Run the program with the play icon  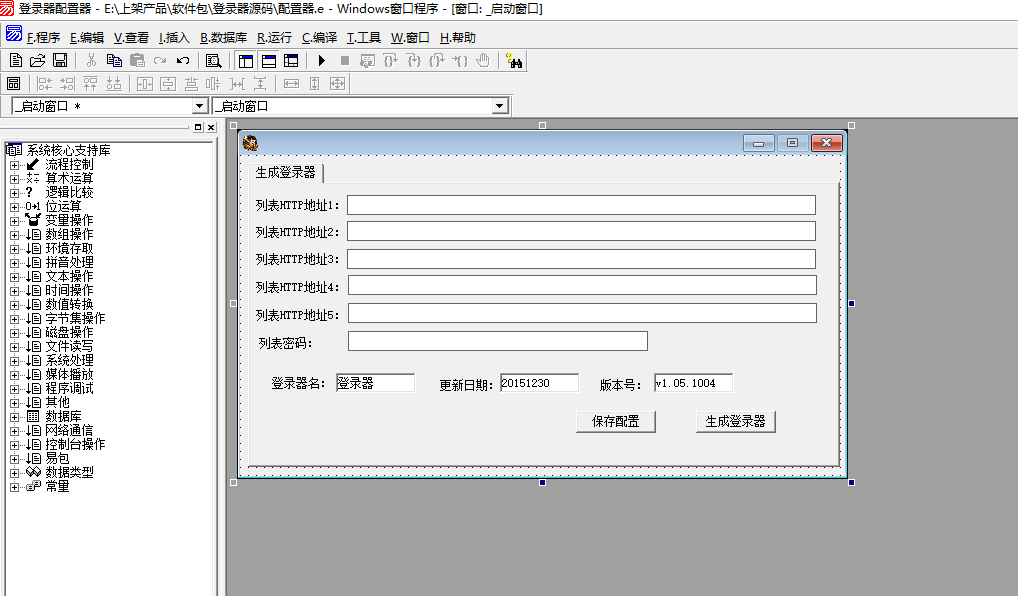click(x=321, y=61)
